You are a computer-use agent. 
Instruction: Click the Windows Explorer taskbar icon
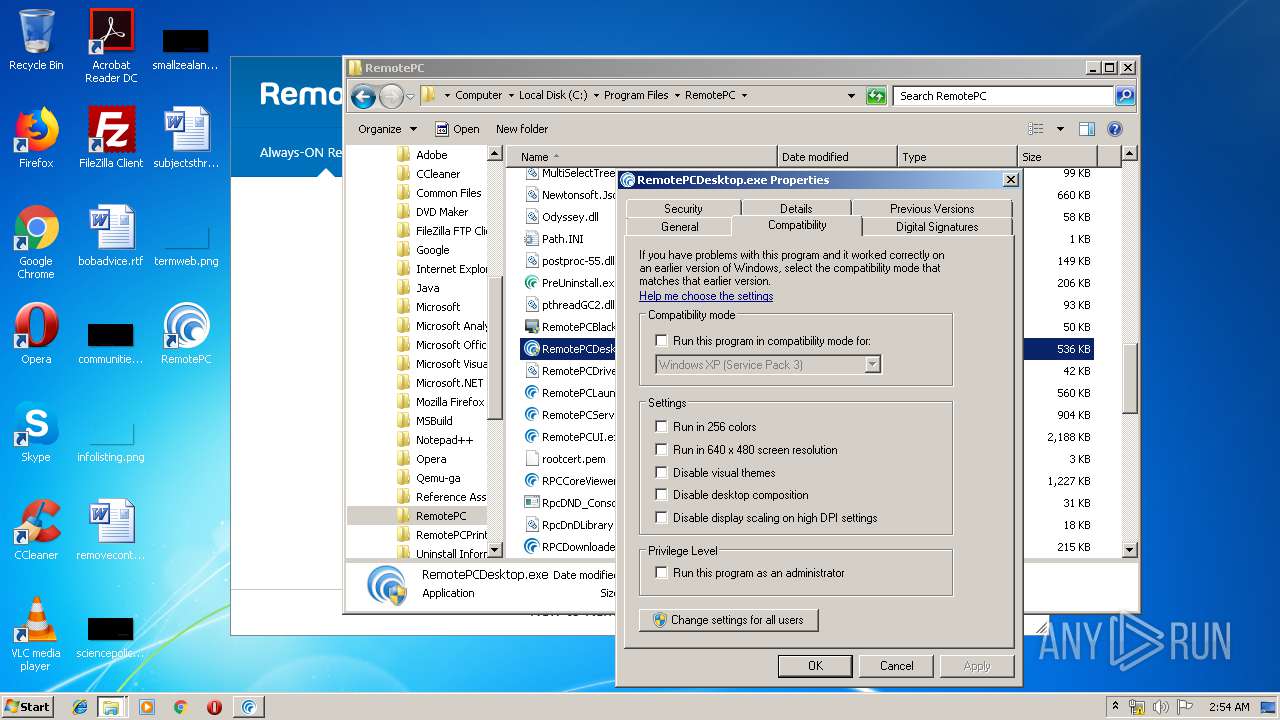tap(111, 707)
